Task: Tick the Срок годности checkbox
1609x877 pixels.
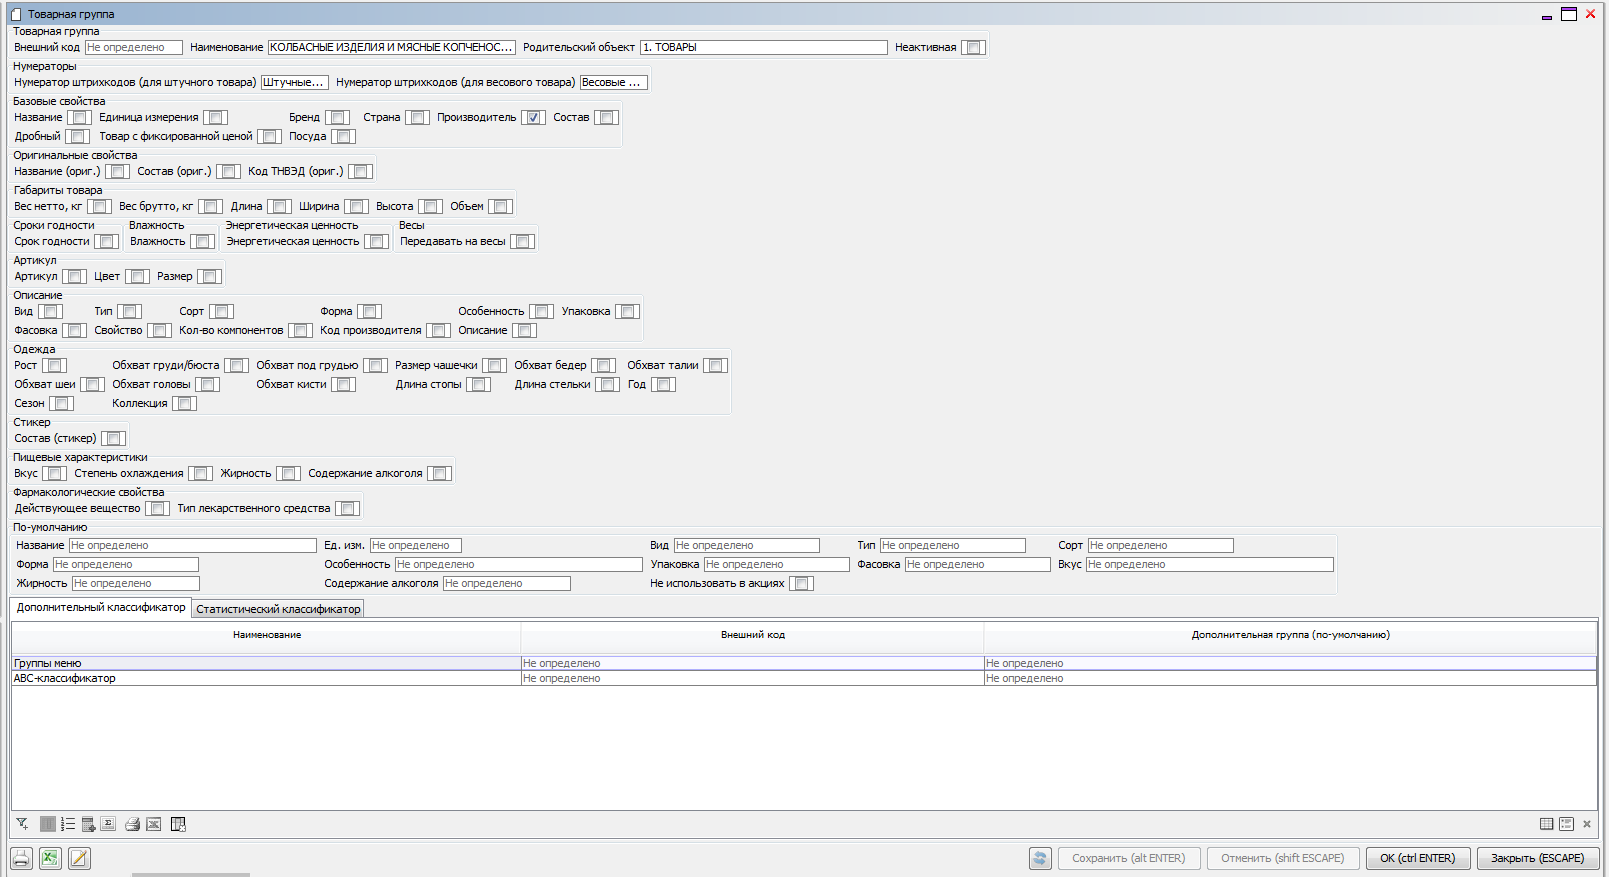Action: (107, 241)
